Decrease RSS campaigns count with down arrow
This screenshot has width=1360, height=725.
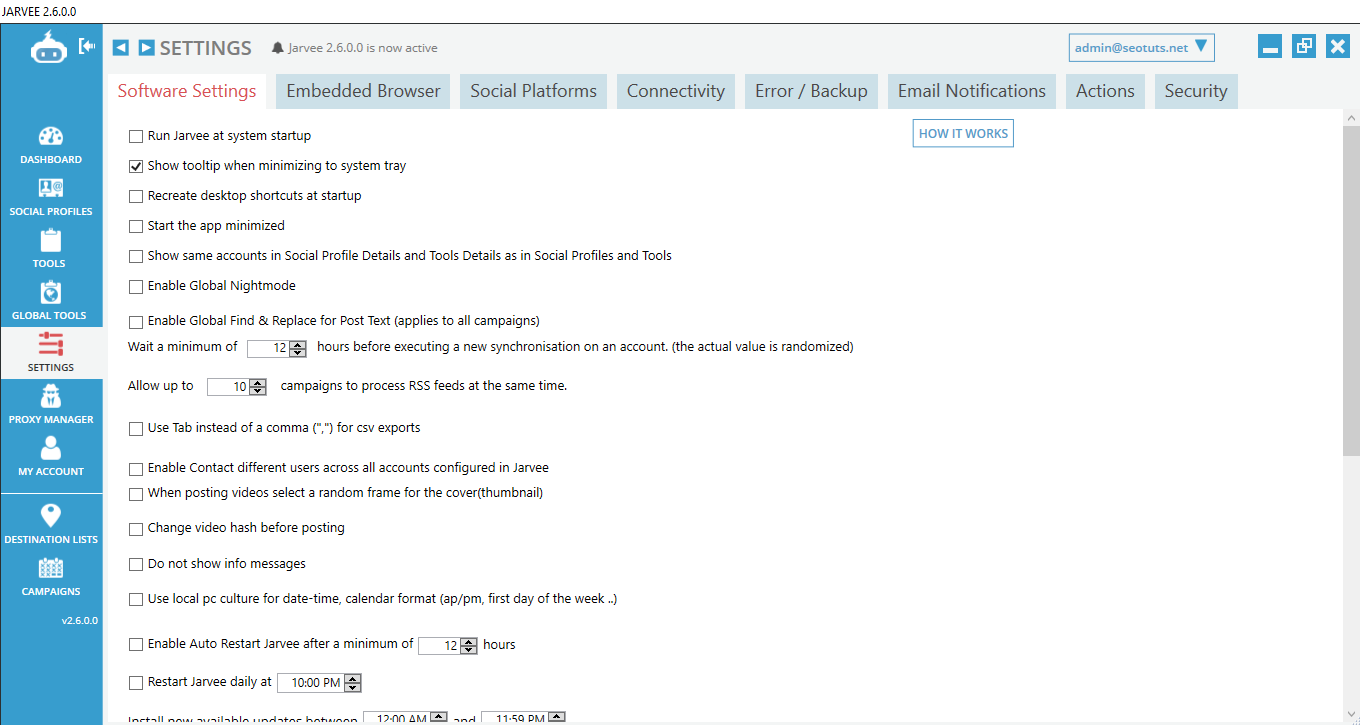point(258,391)
